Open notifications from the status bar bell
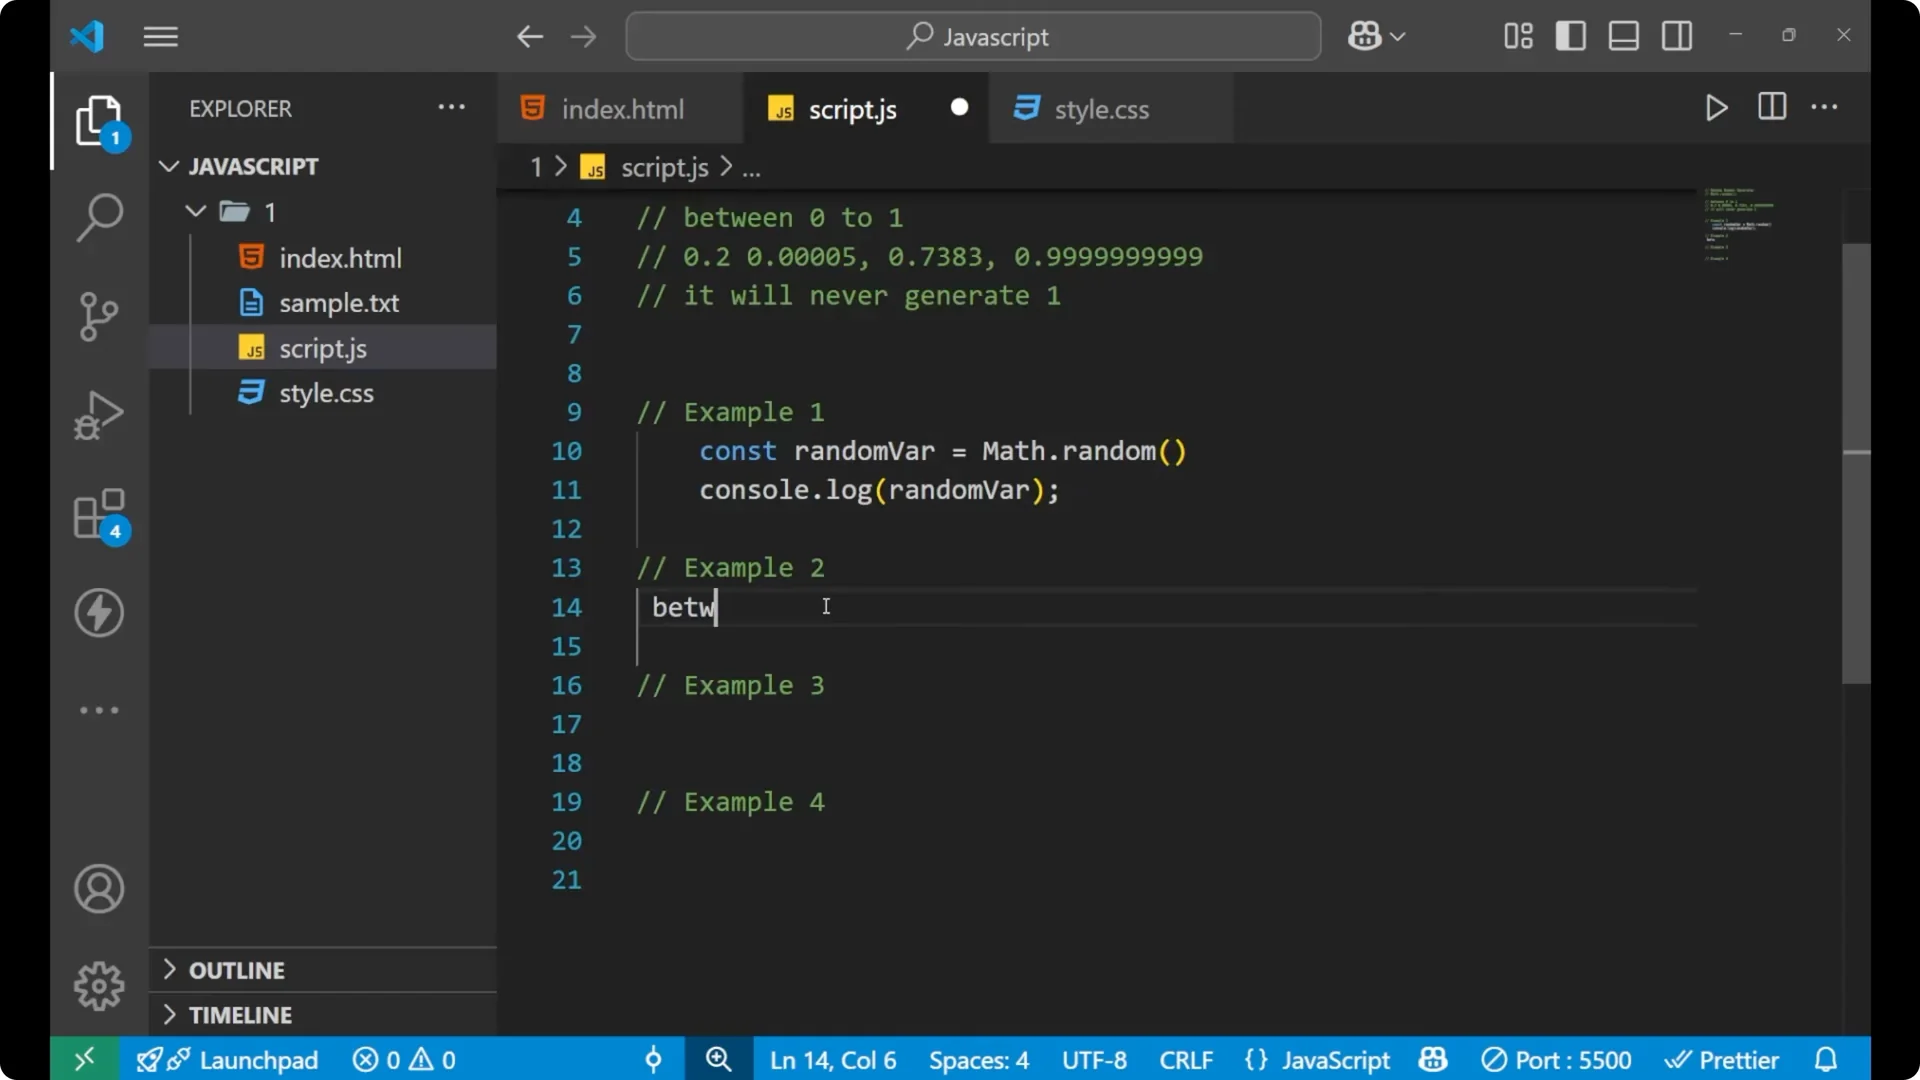 [x=1826, y=1059]
